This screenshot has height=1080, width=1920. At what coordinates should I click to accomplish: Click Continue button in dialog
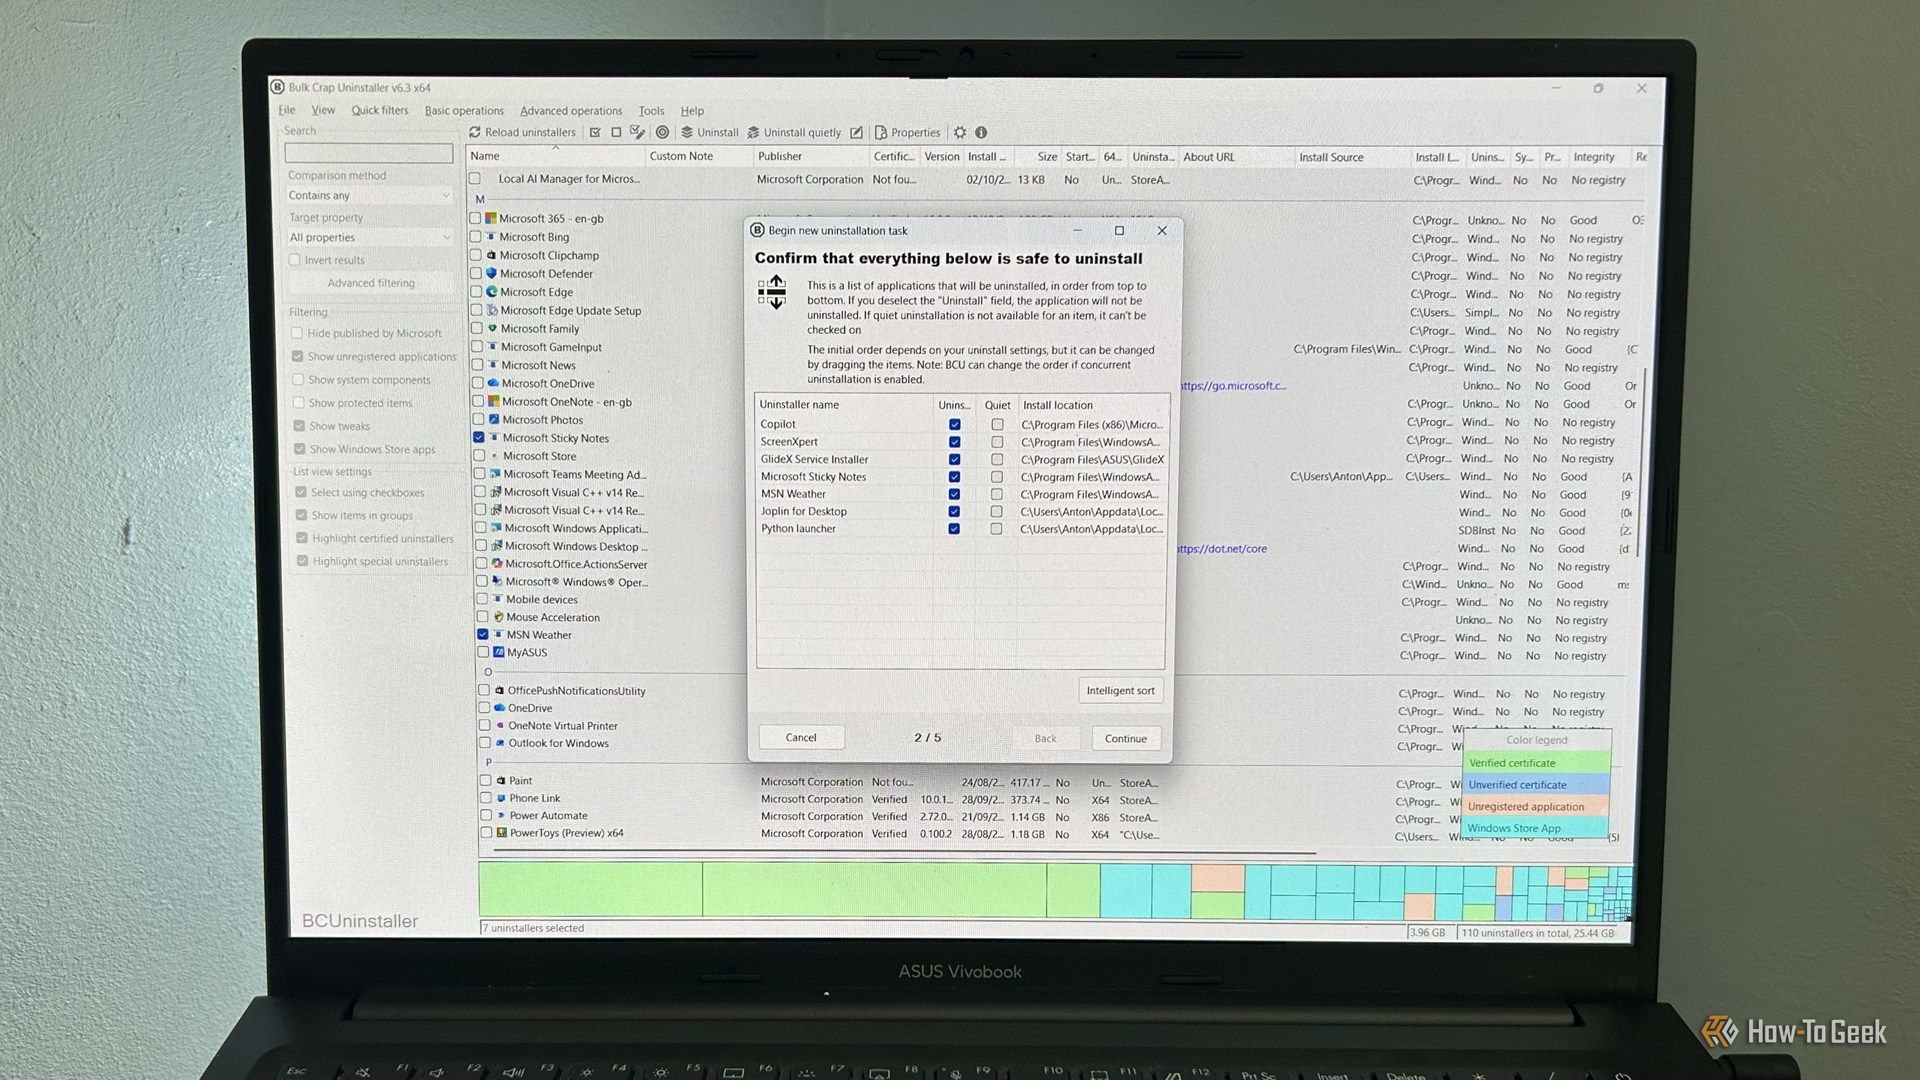pos(1126,738)
